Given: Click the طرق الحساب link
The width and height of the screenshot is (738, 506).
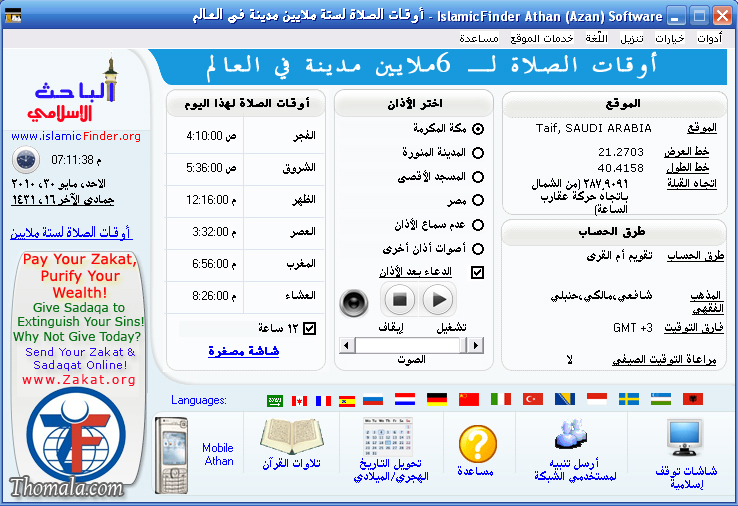Looking at the screenshot, I should coord(695,256).
